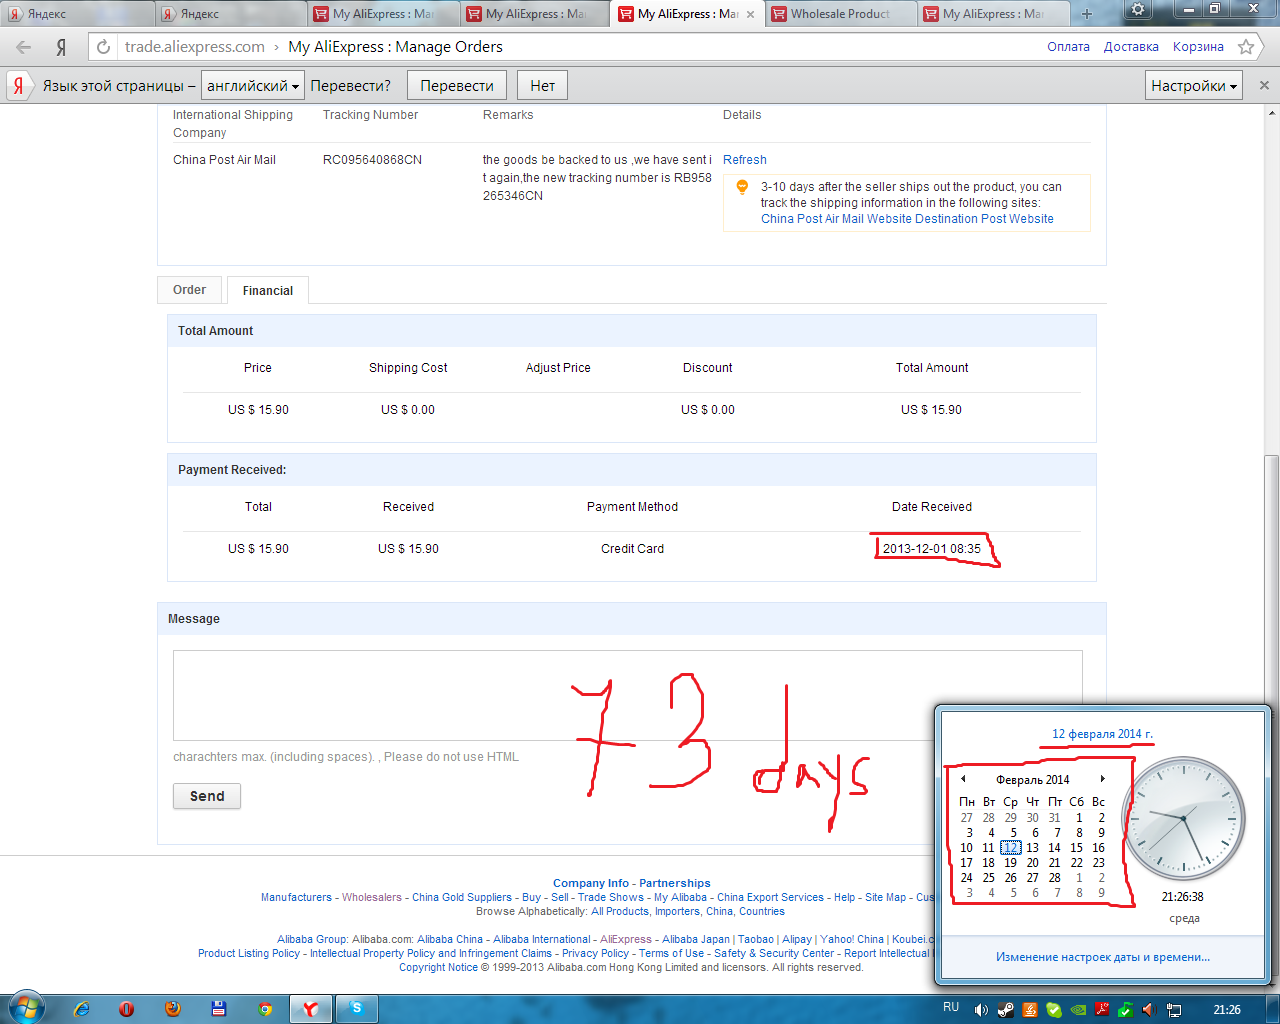Click the 12 февраля 2014 г. date link
The width and height of the screenshot is (1280, 1024).
coord(1102,734)
